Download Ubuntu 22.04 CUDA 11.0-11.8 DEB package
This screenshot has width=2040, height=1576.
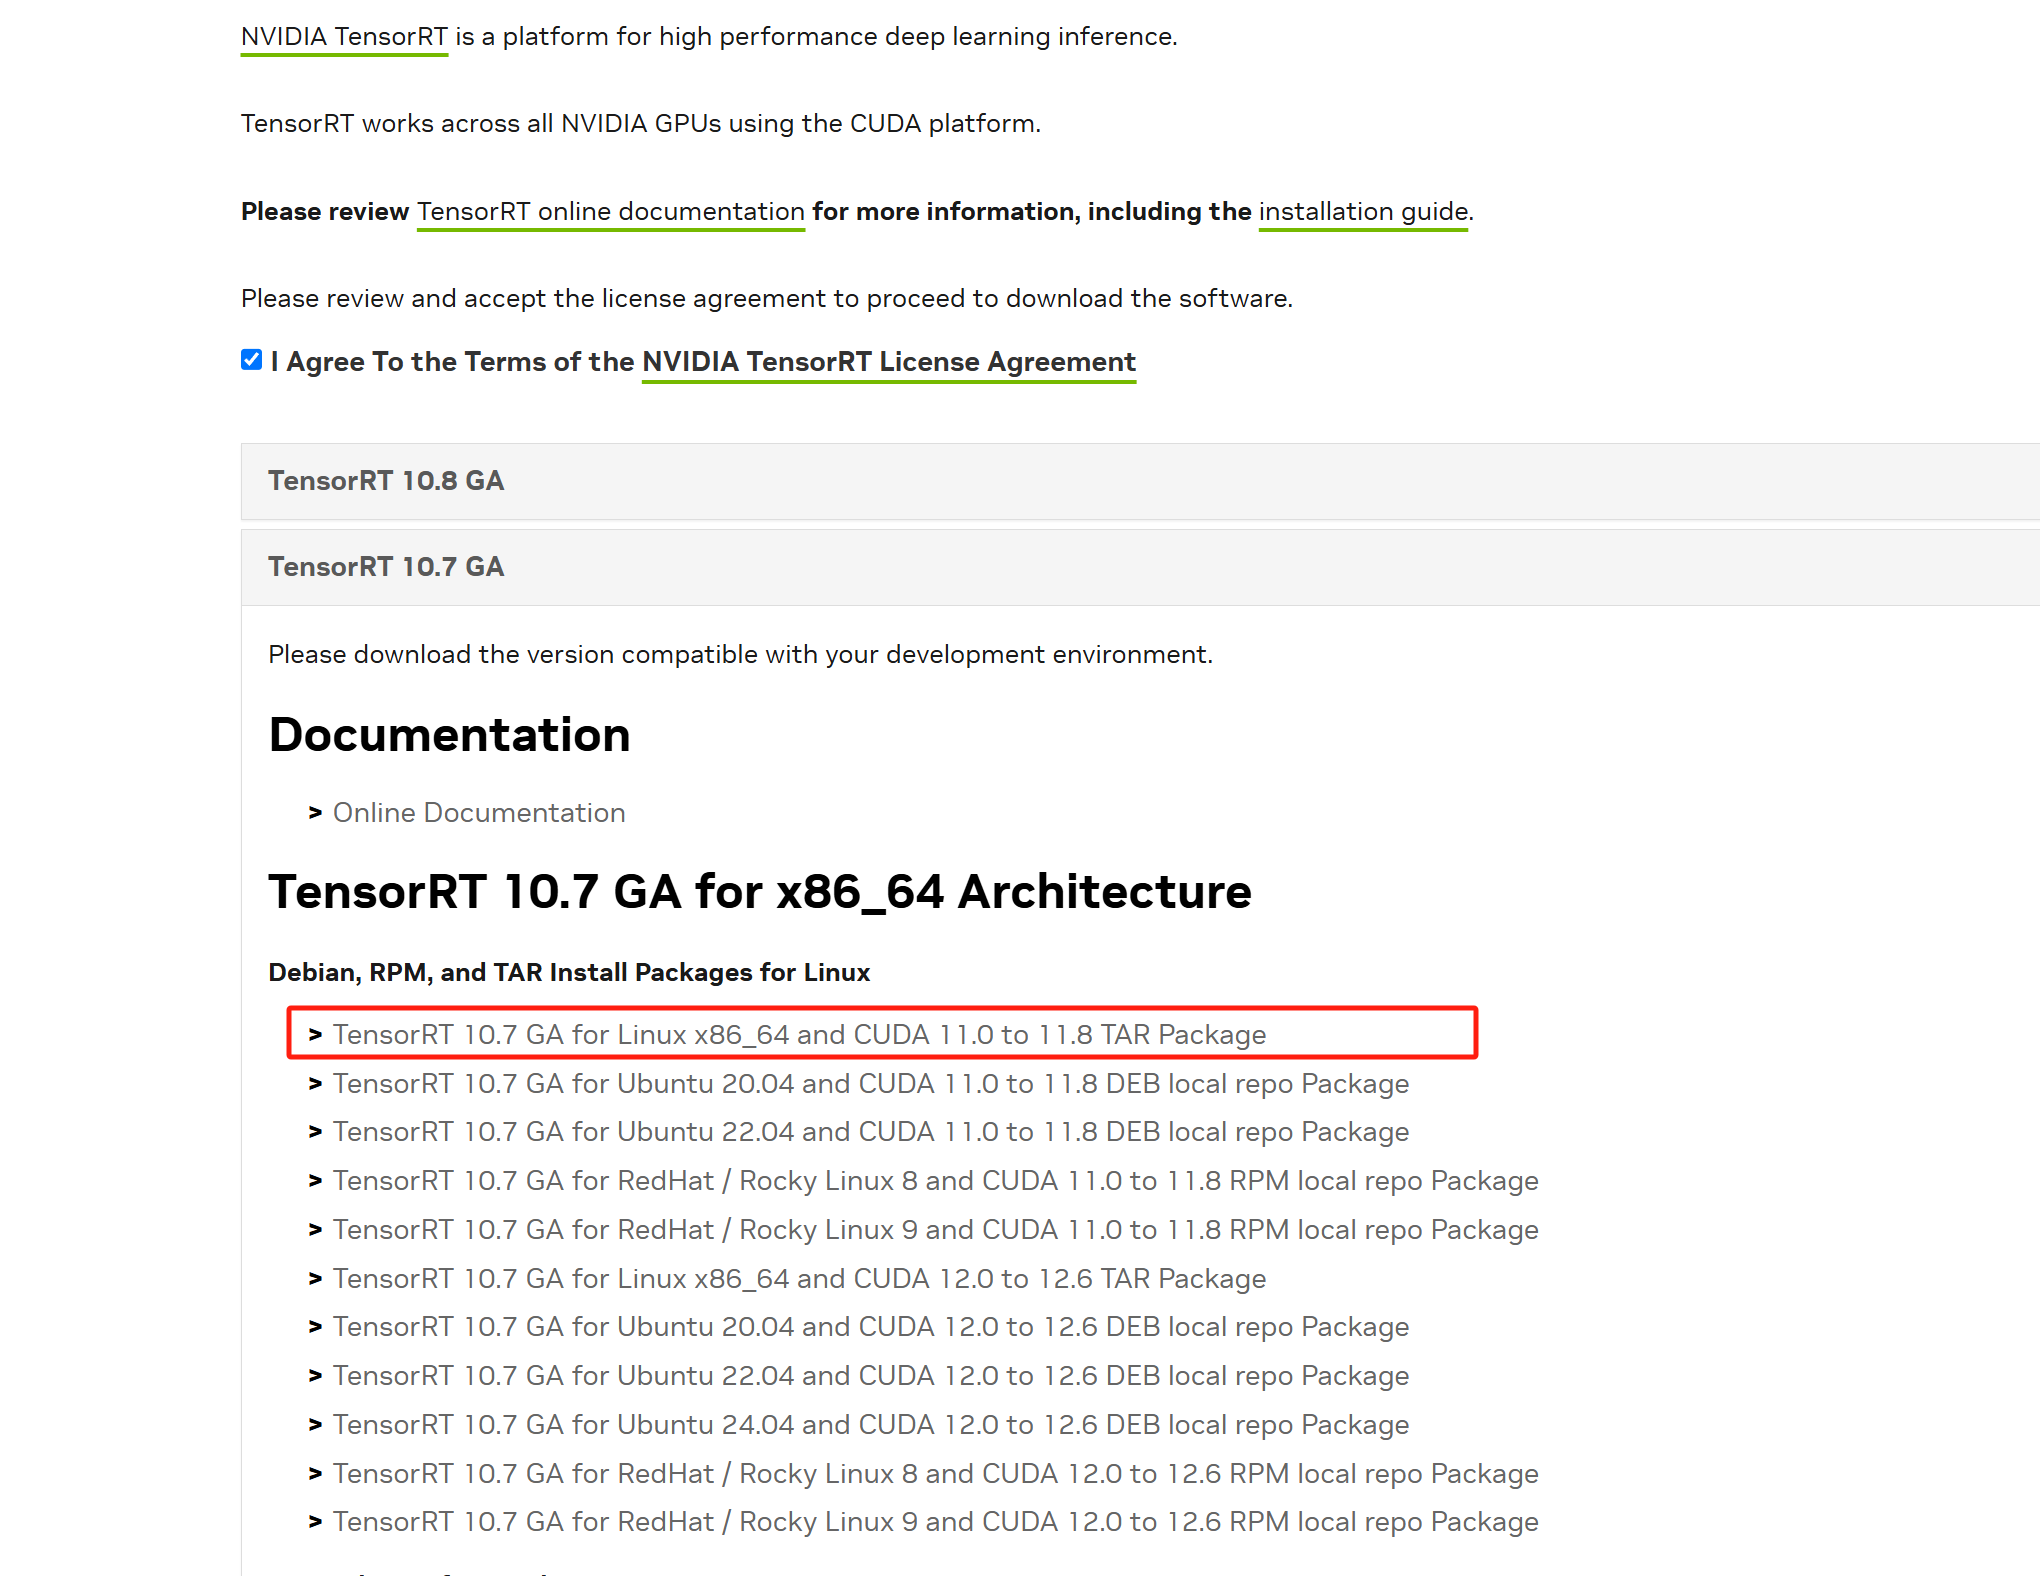[870, 1132]
